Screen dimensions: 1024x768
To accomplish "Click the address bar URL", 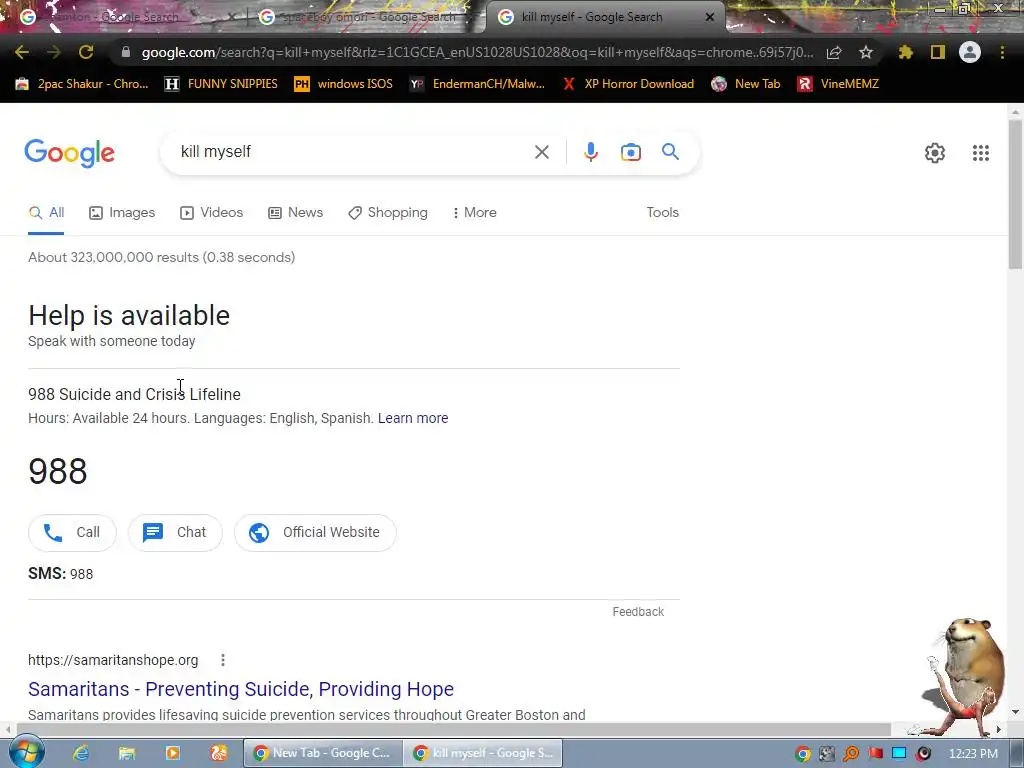I will click(477, 52).
